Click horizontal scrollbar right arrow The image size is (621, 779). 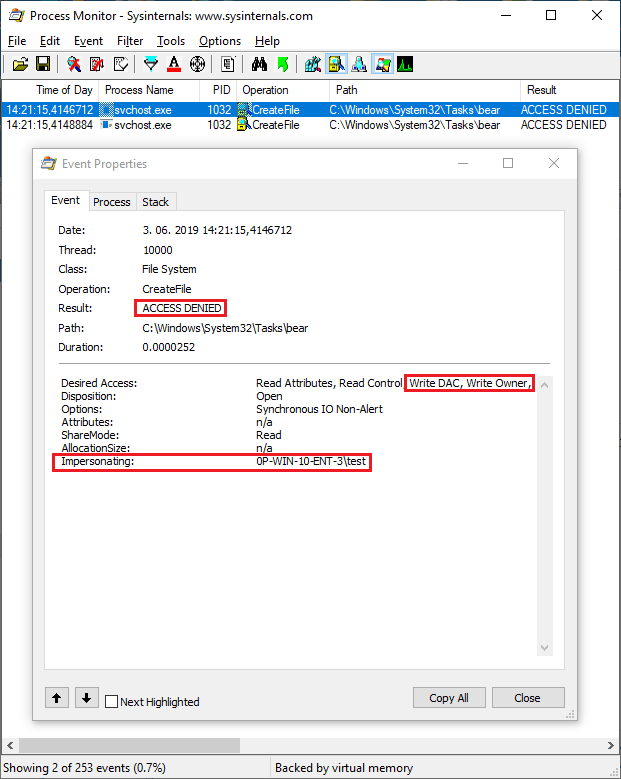coord(611,745)
